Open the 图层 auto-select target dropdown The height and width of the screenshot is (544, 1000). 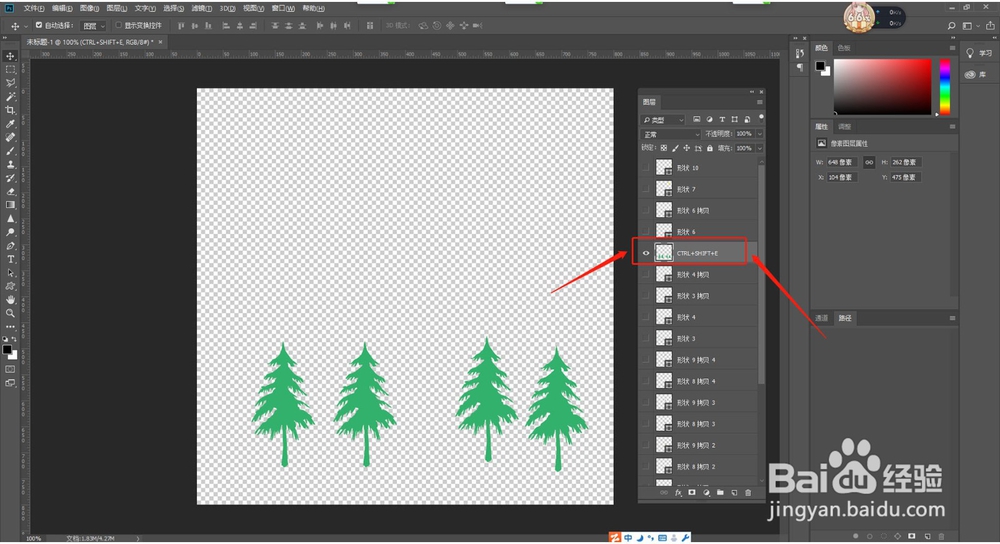point(94,26)
